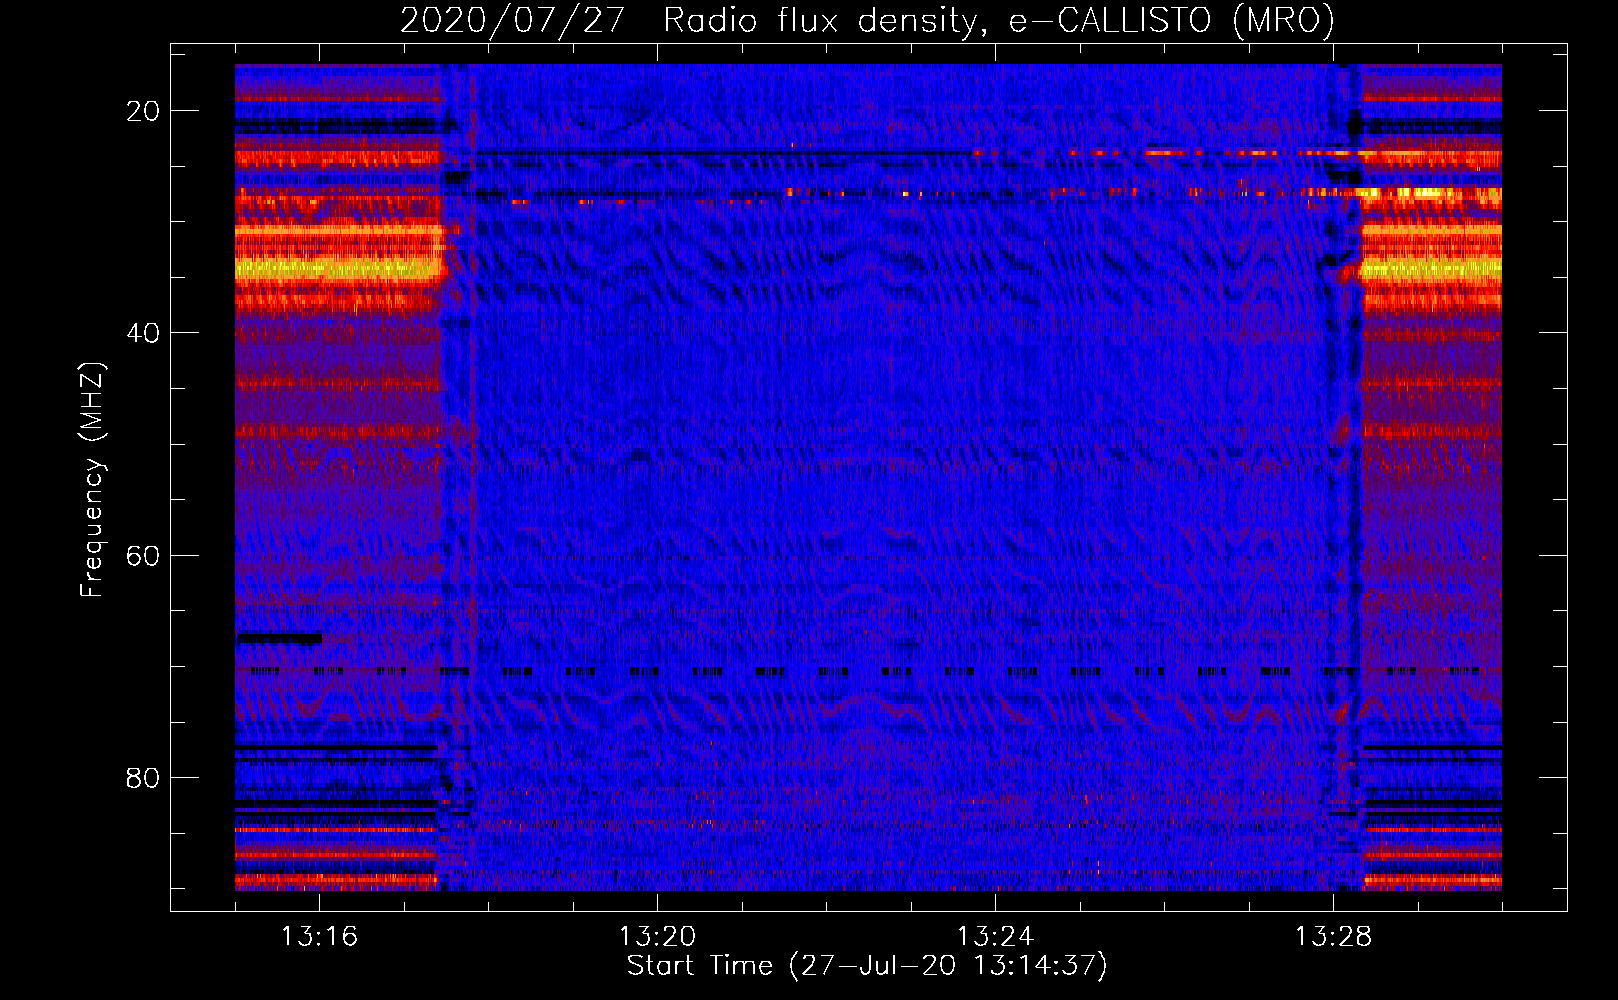This screenshot has height=1000, width=1618.
Task: Click the '40' frequency tick label
Action: pyautogui.click(x=143, y=333)
